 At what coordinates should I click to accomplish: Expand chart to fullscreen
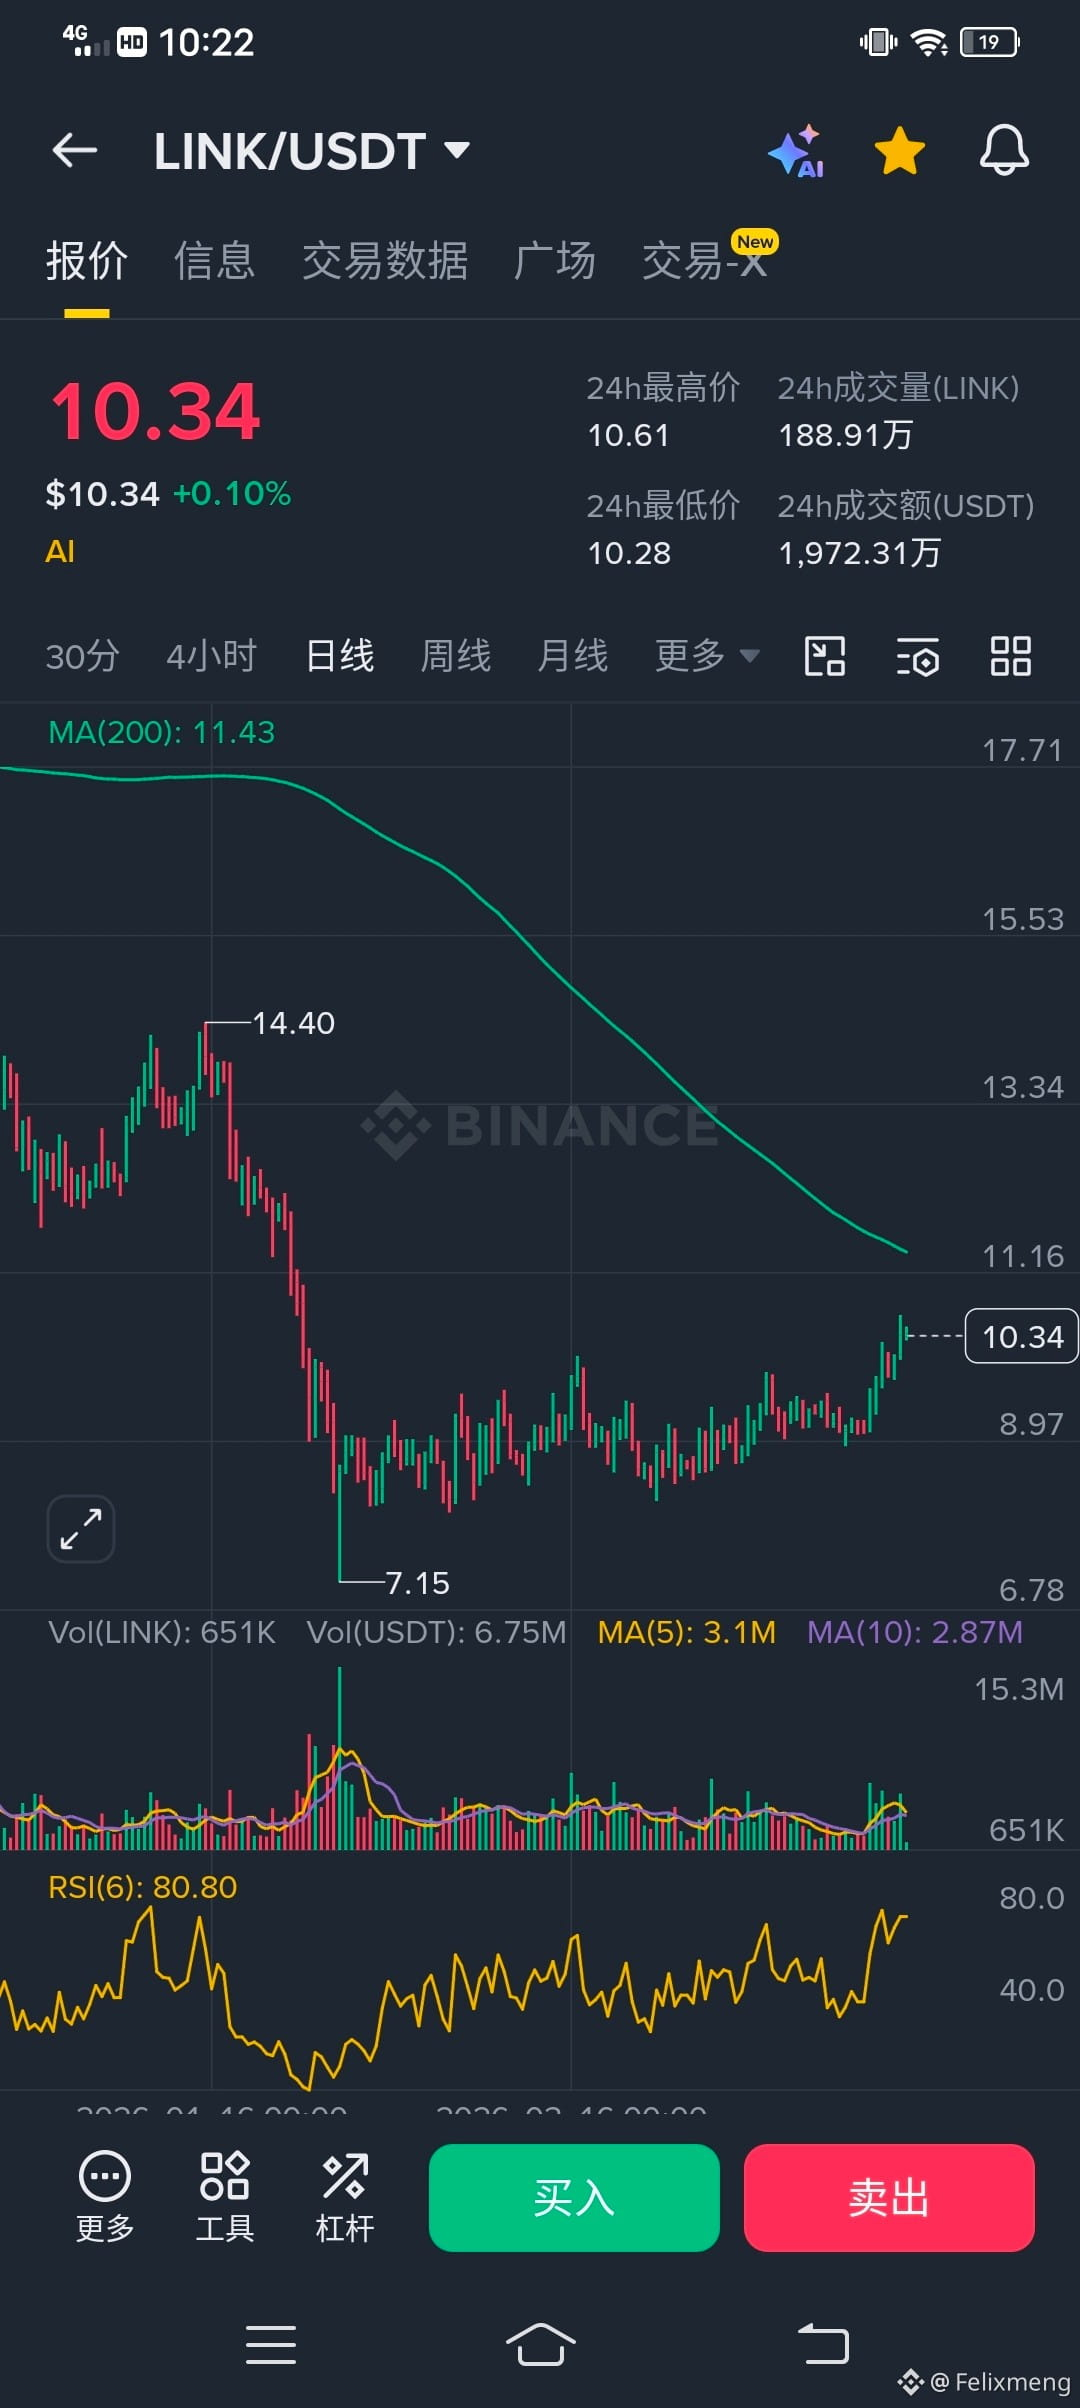pos(81,1528)
